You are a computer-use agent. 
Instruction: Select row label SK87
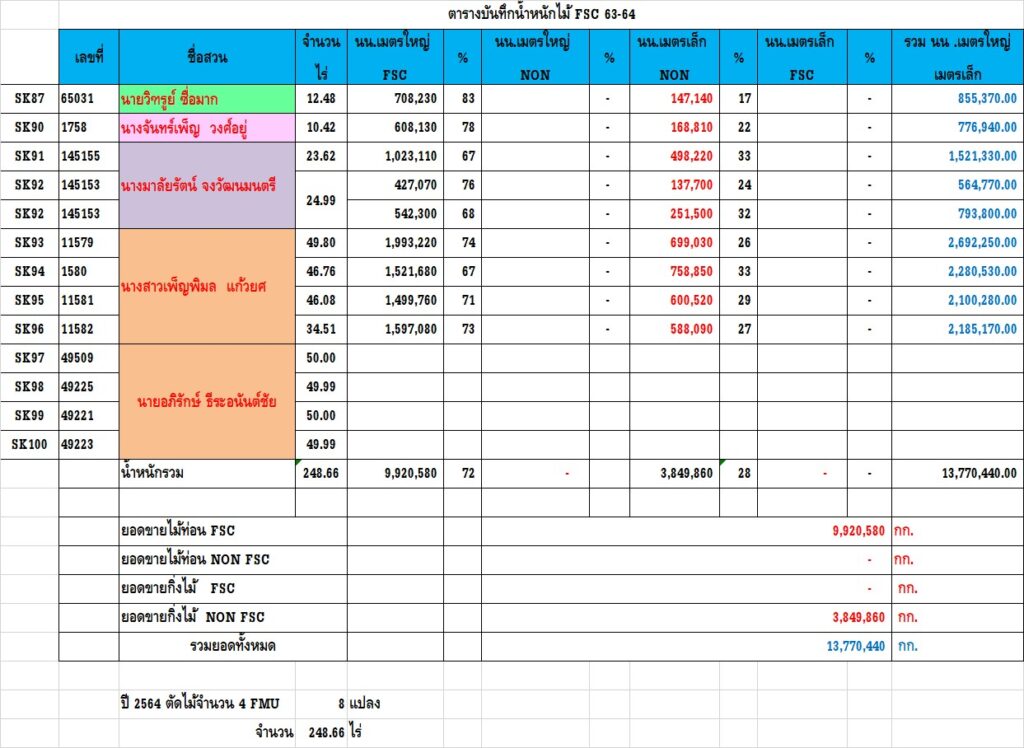pos(29,99)
